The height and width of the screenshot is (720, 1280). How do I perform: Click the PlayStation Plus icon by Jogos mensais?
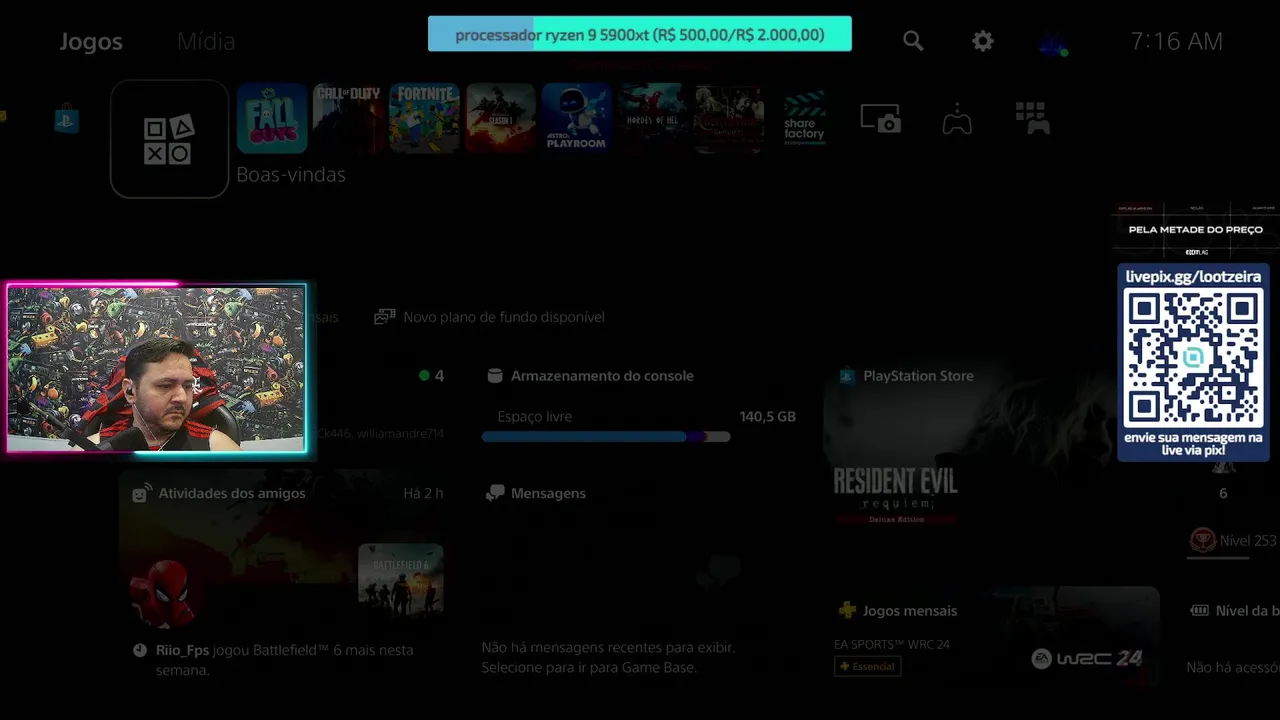[x=847, y=610]
